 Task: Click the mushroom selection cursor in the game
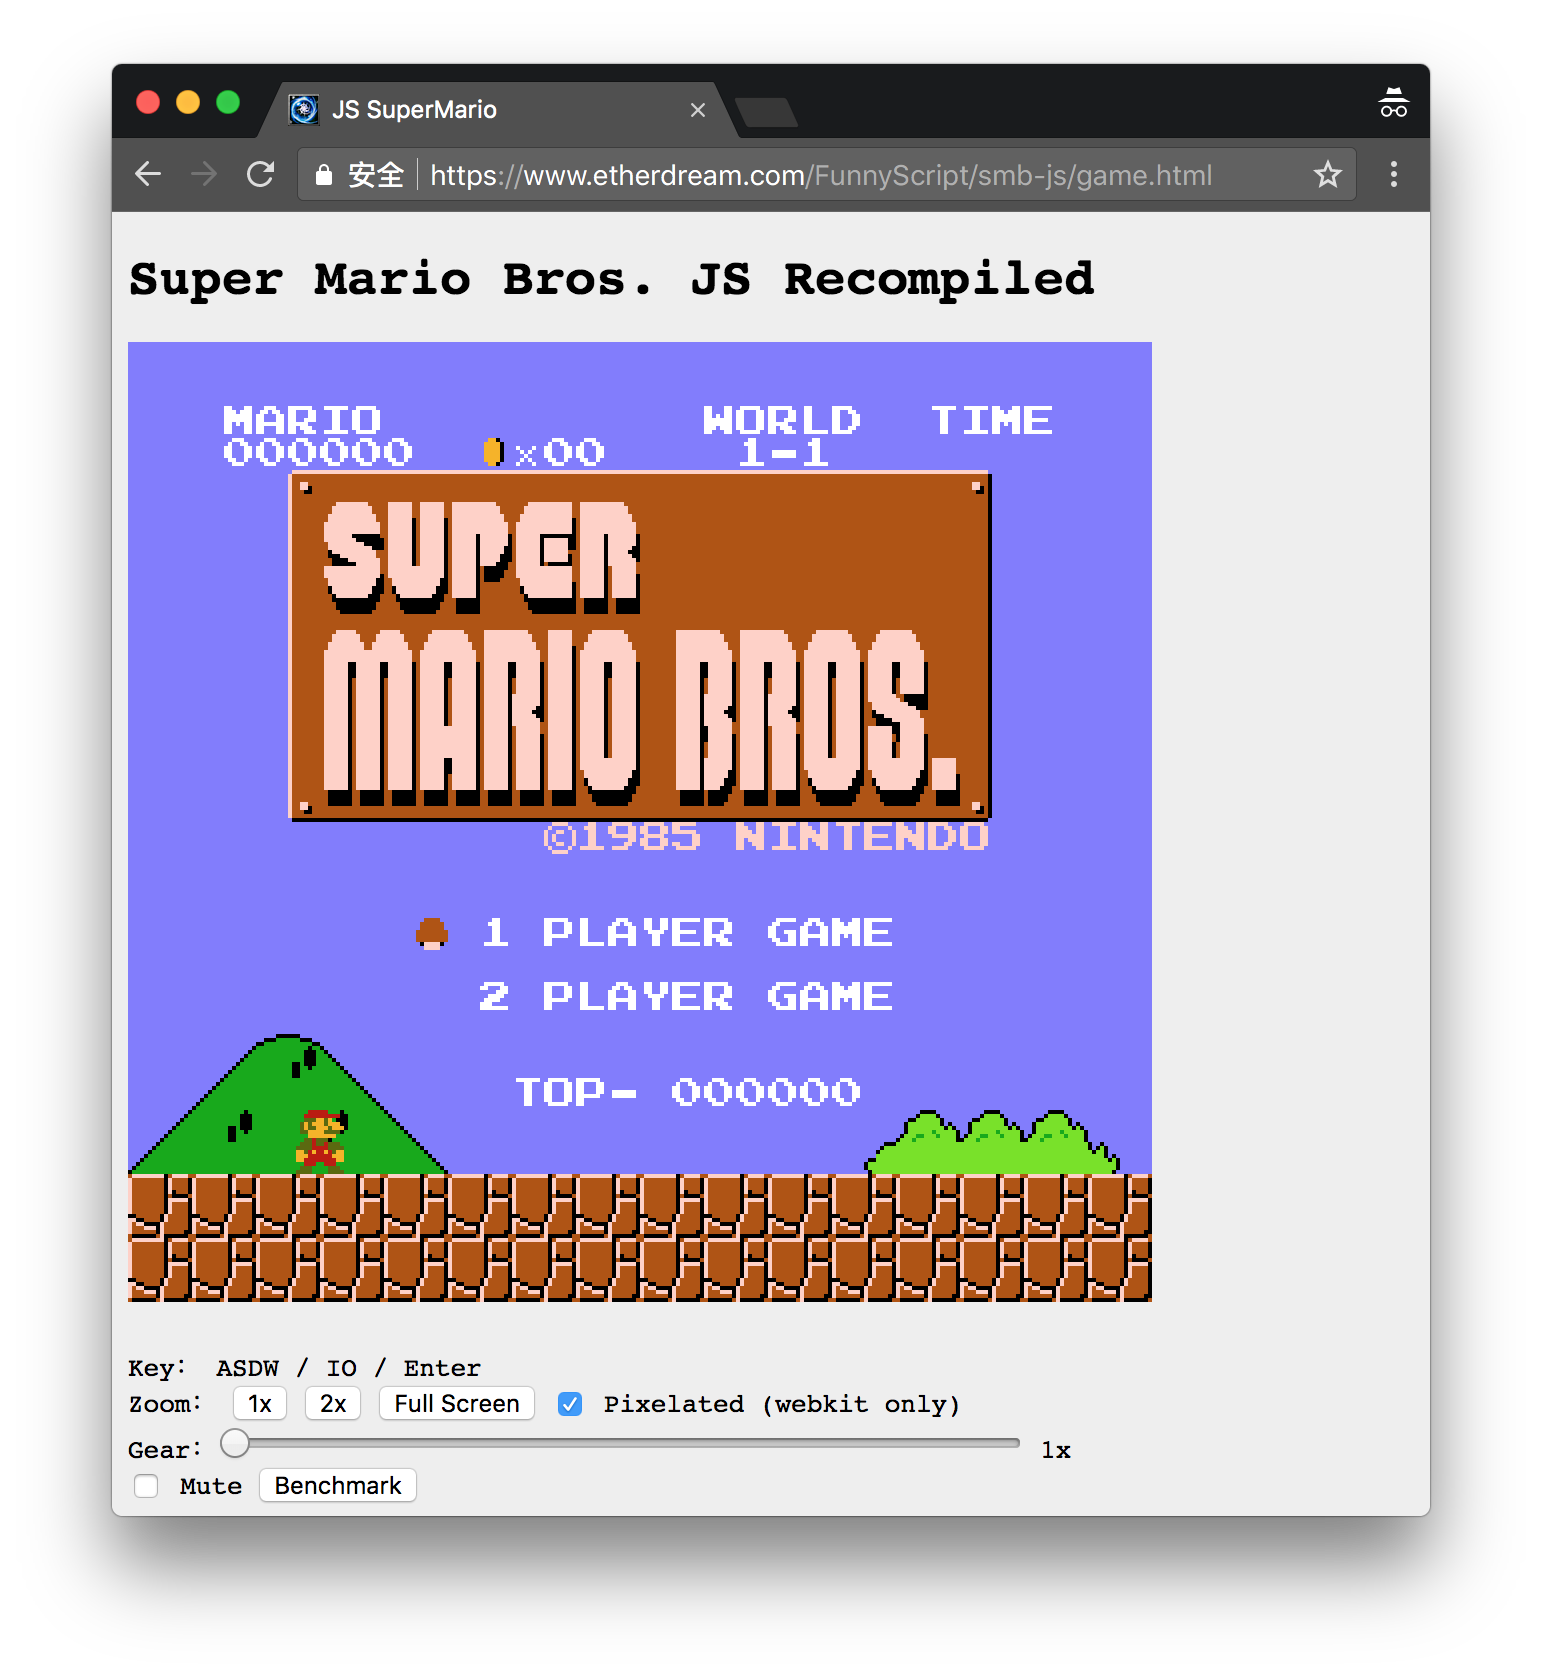(x=432, y=933)
